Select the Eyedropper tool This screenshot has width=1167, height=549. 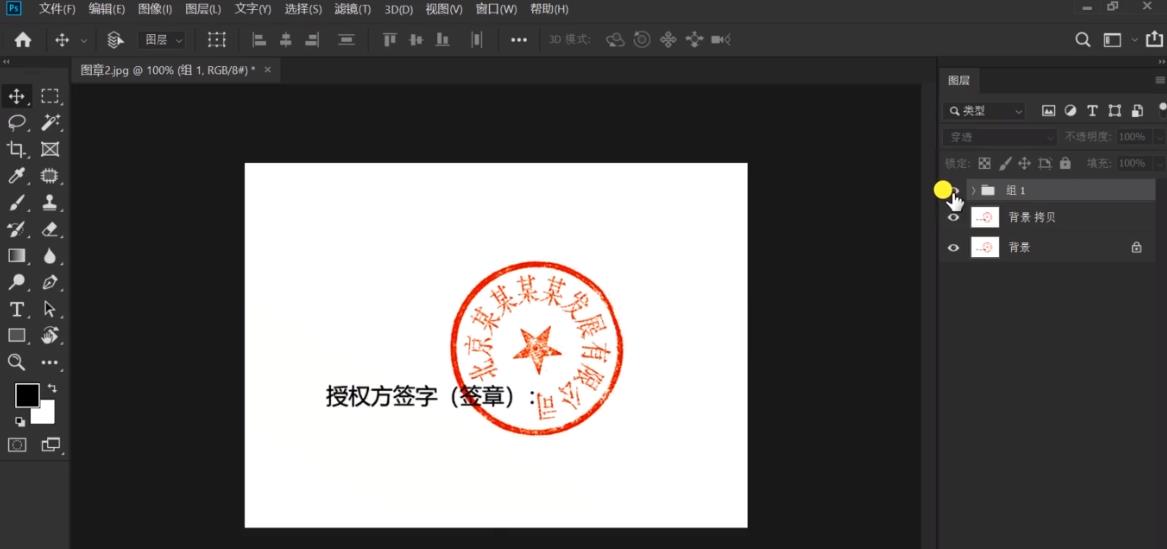17,176
